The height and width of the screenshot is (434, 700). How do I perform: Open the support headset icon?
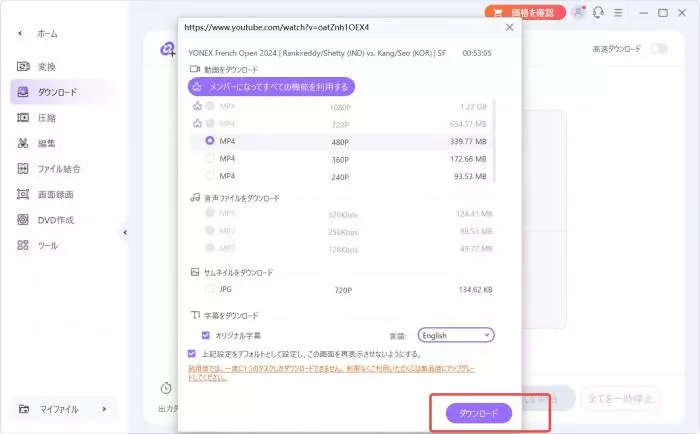[x=598, y=13]
